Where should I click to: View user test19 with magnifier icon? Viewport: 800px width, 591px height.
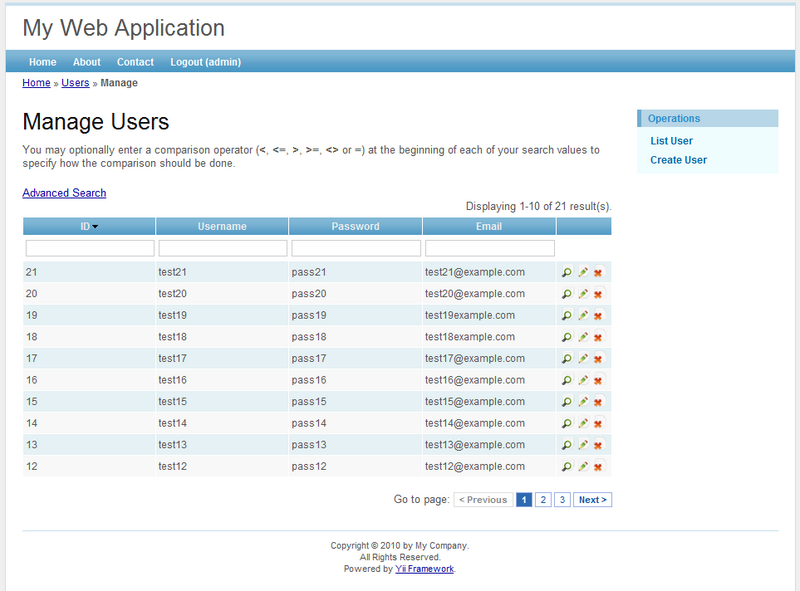[x=567, y=315]
